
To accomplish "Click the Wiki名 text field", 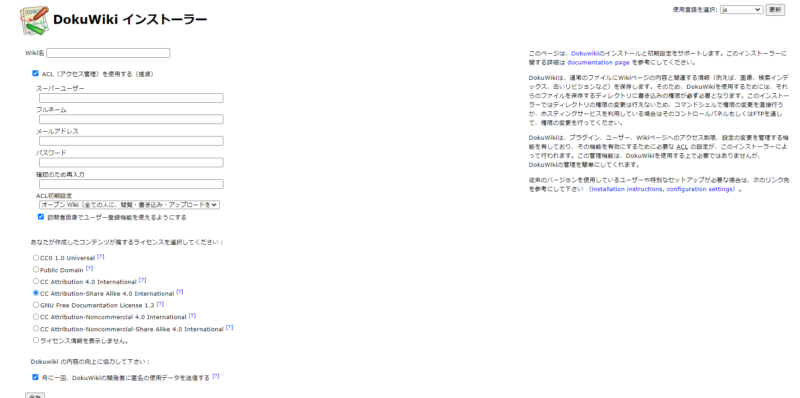I will click(x=108, y=53).
